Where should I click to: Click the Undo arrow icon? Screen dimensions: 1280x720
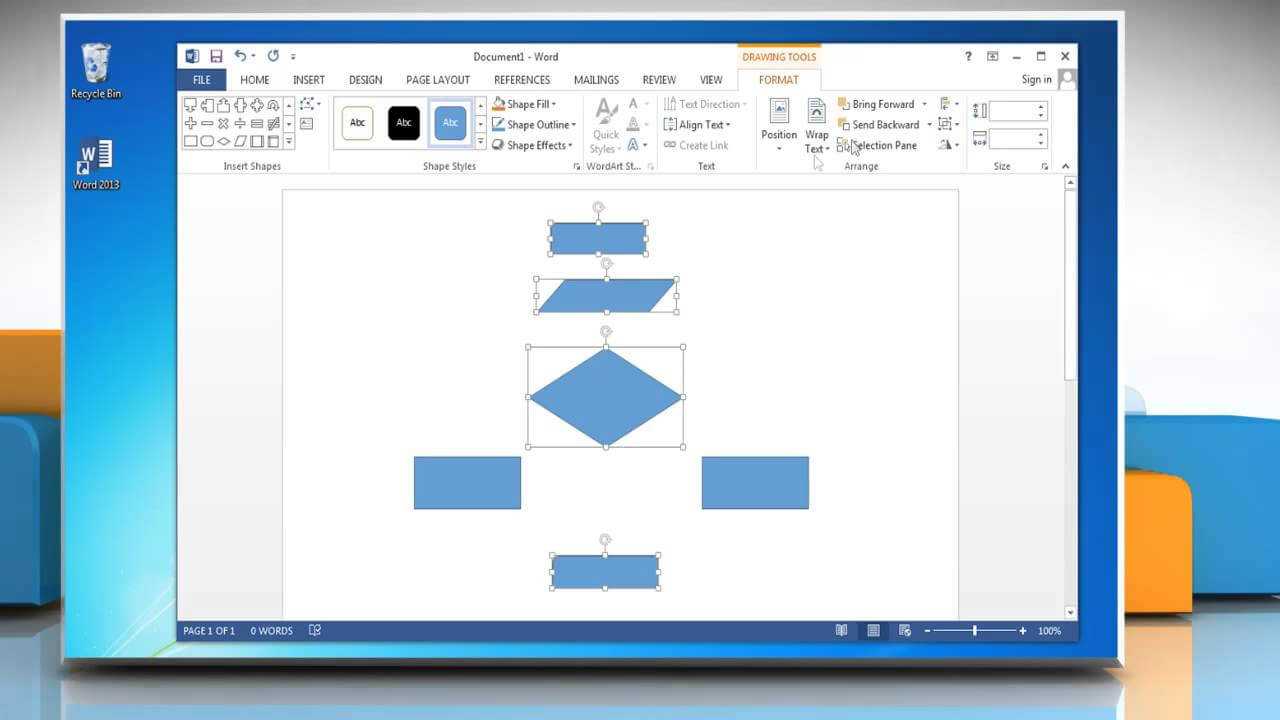240,57
